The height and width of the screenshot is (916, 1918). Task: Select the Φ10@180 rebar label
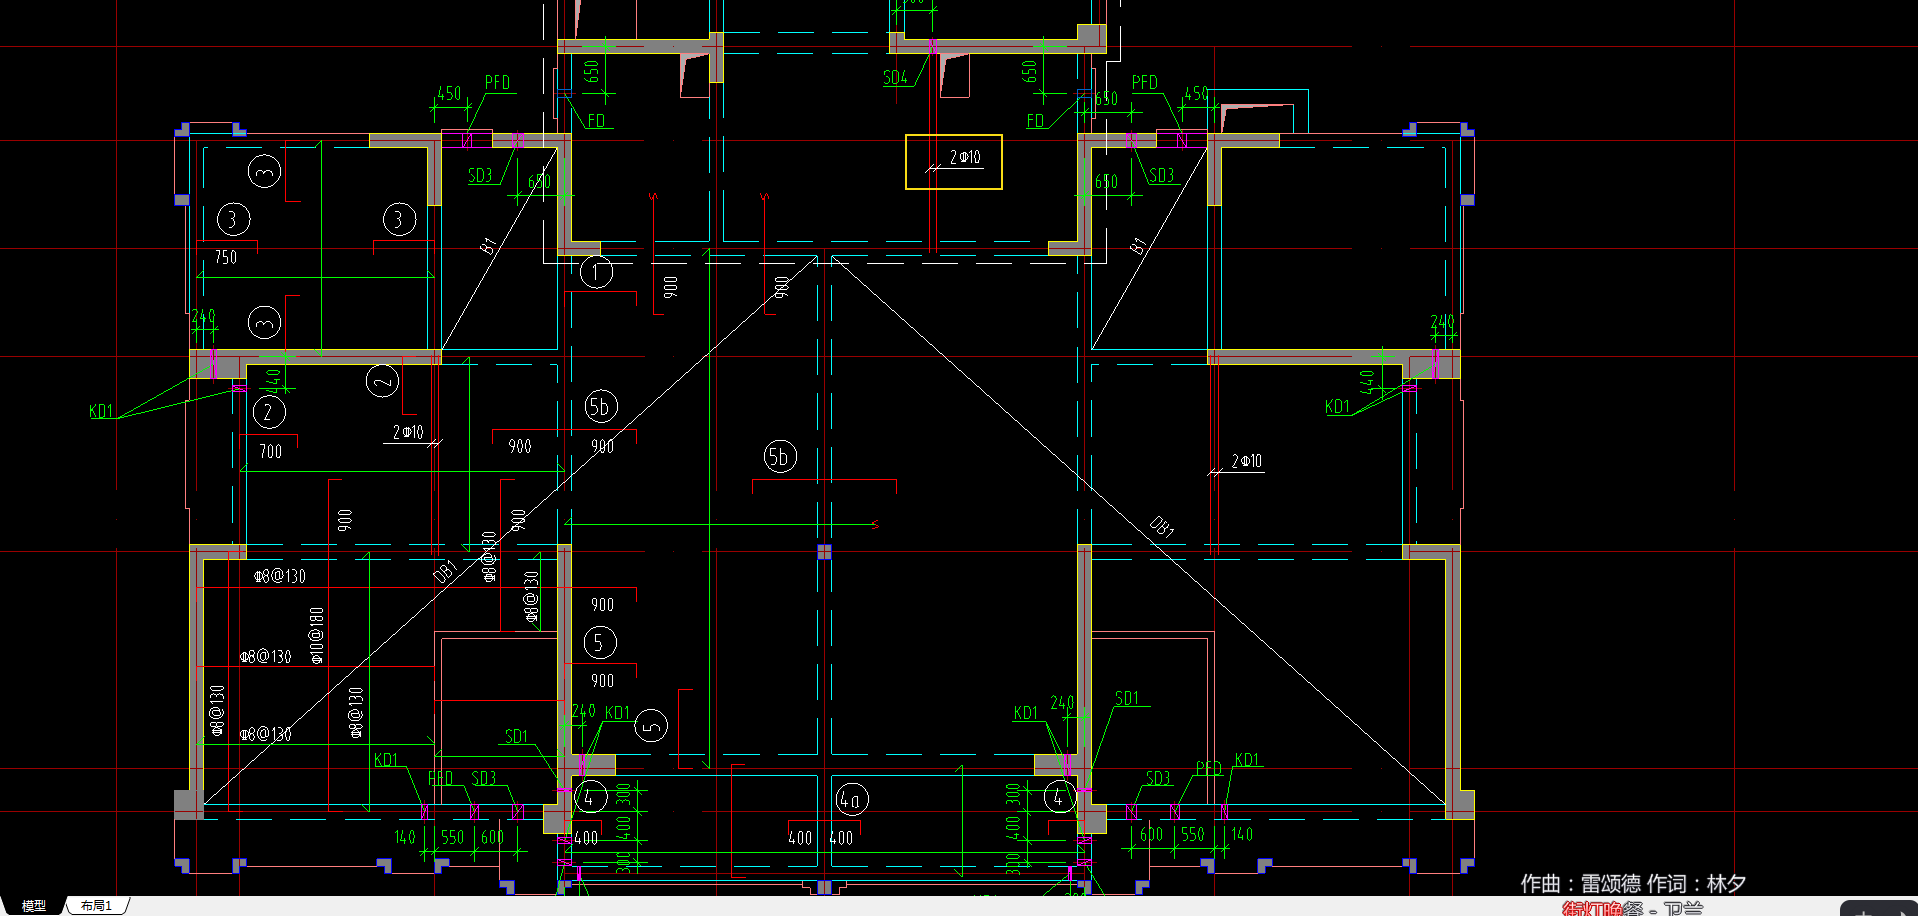pyautogui.click(x=317, y=635)
